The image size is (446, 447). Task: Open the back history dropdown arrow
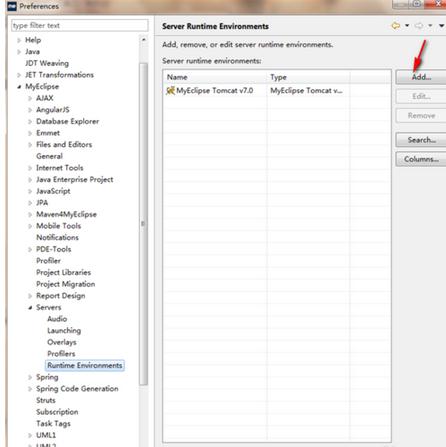coord(407,26)
